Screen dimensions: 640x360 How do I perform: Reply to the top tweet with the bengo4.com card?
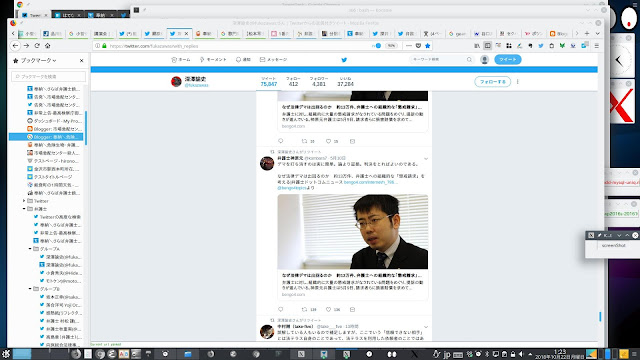click(280, 141)
